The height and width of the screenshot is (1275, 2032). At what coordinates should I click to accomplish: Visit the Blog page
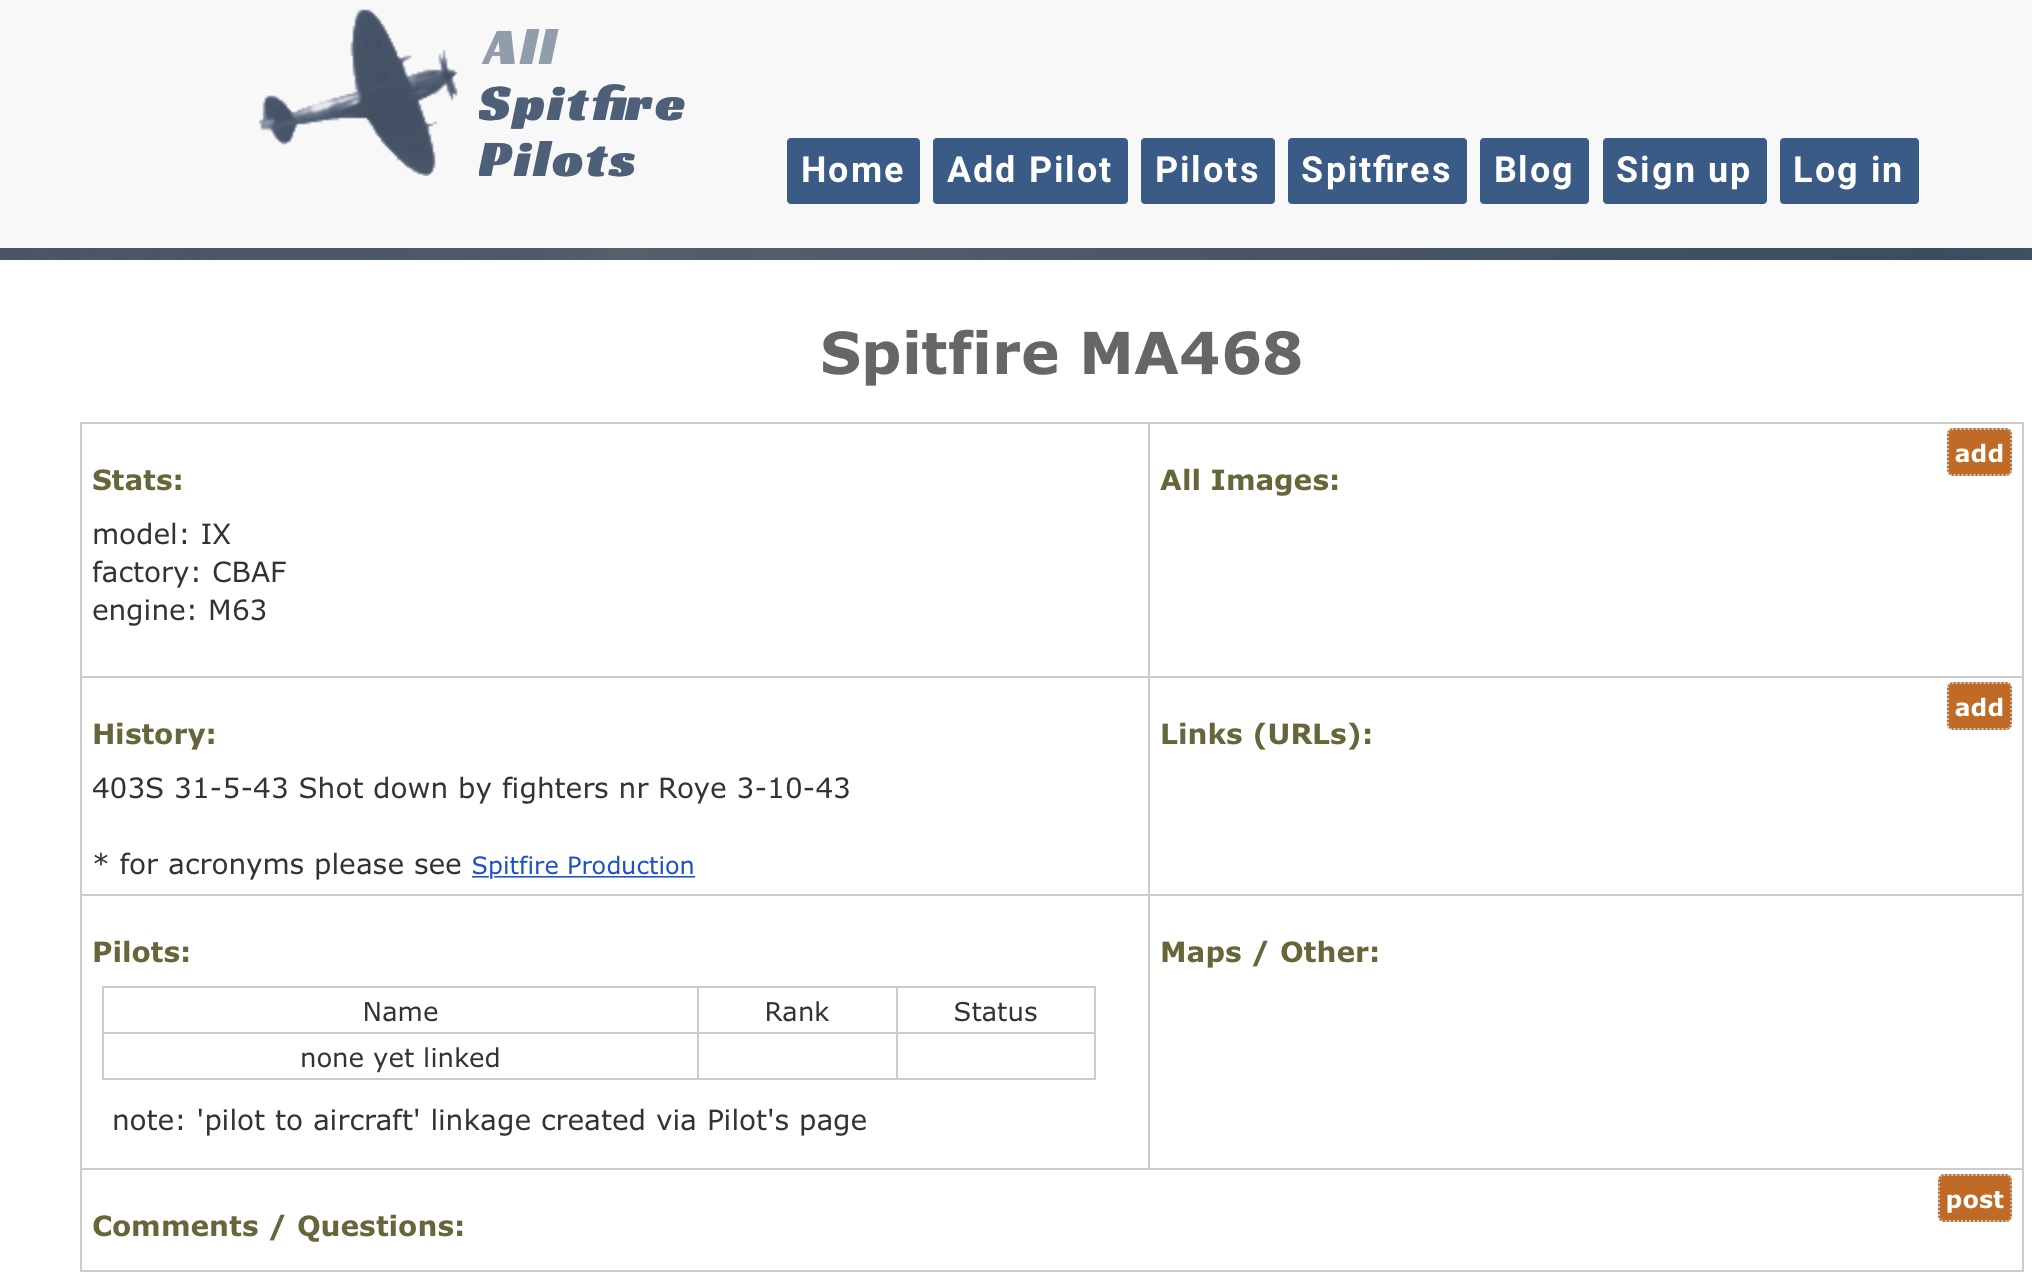pyautogui.click(x=1533, y=171)
